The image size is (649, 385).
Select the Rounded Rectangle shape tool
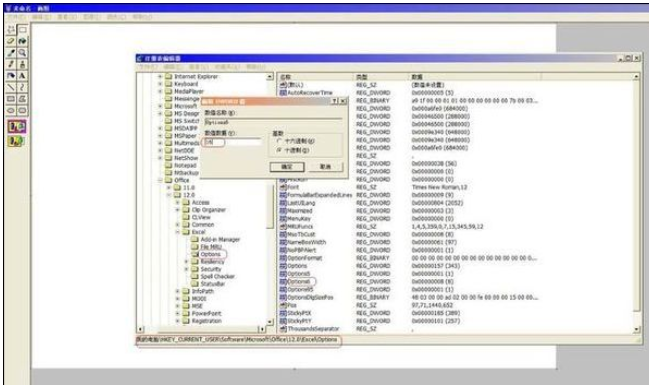(22, 111)
